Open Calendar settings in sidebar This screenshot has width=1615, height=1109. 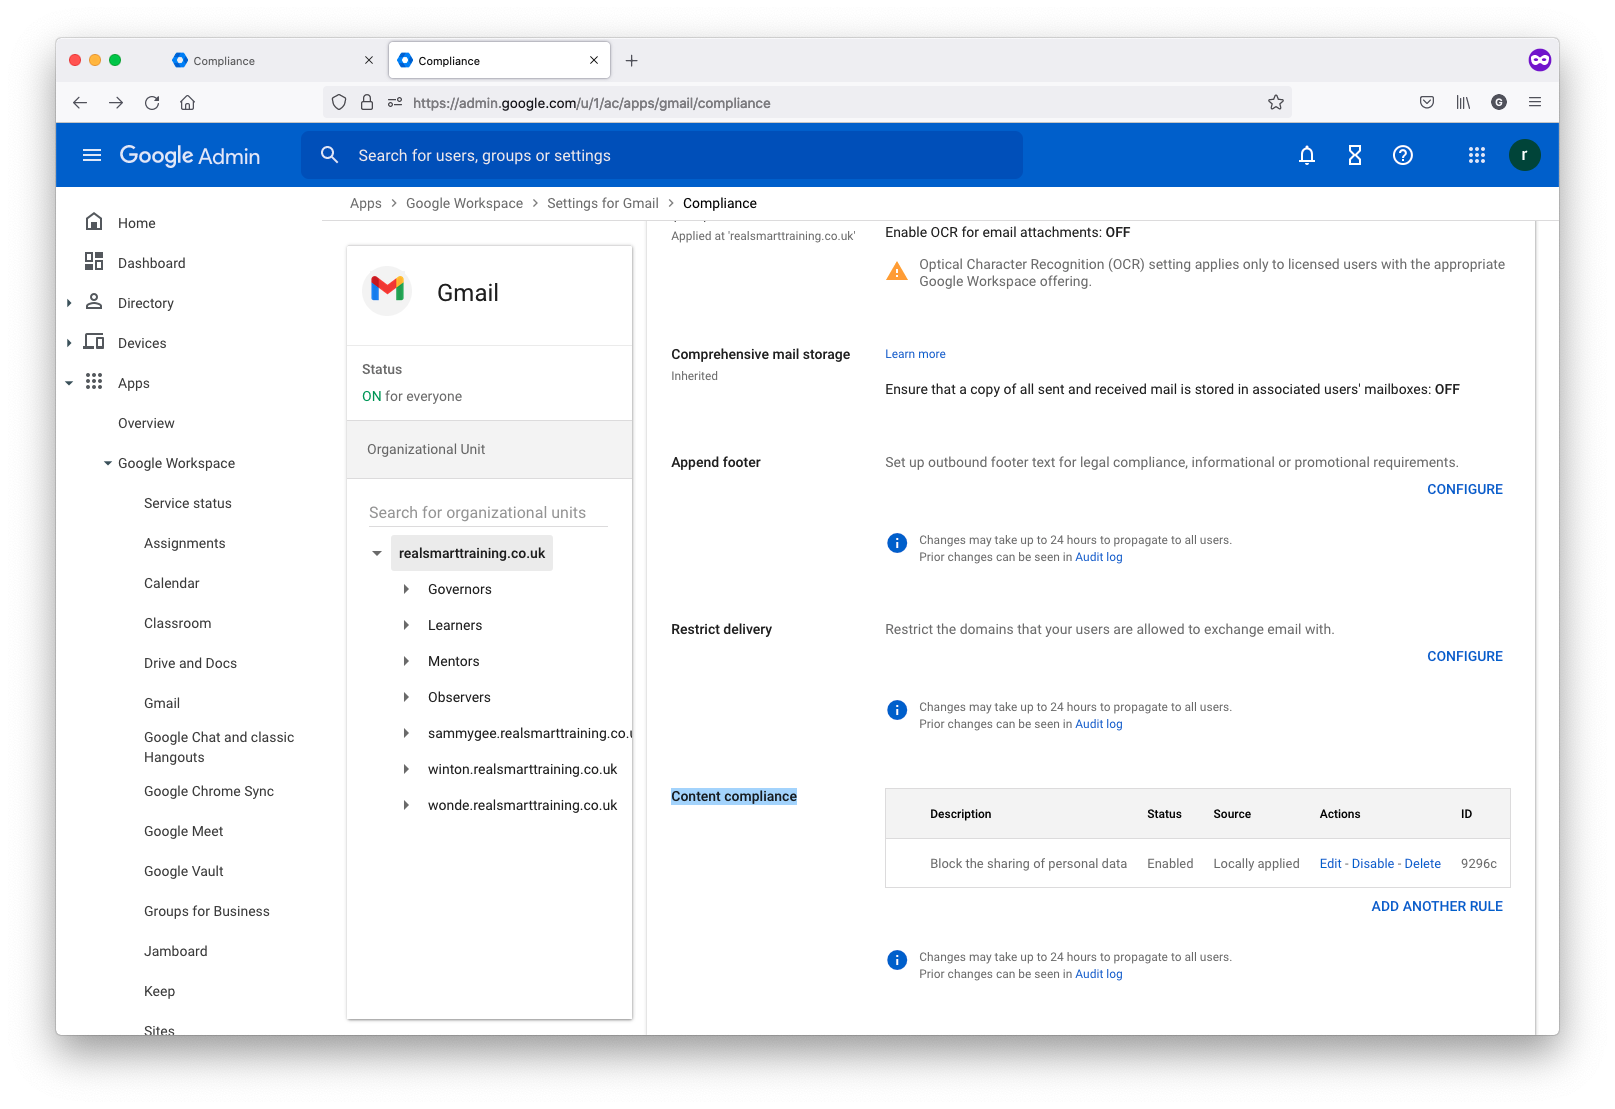172,583
